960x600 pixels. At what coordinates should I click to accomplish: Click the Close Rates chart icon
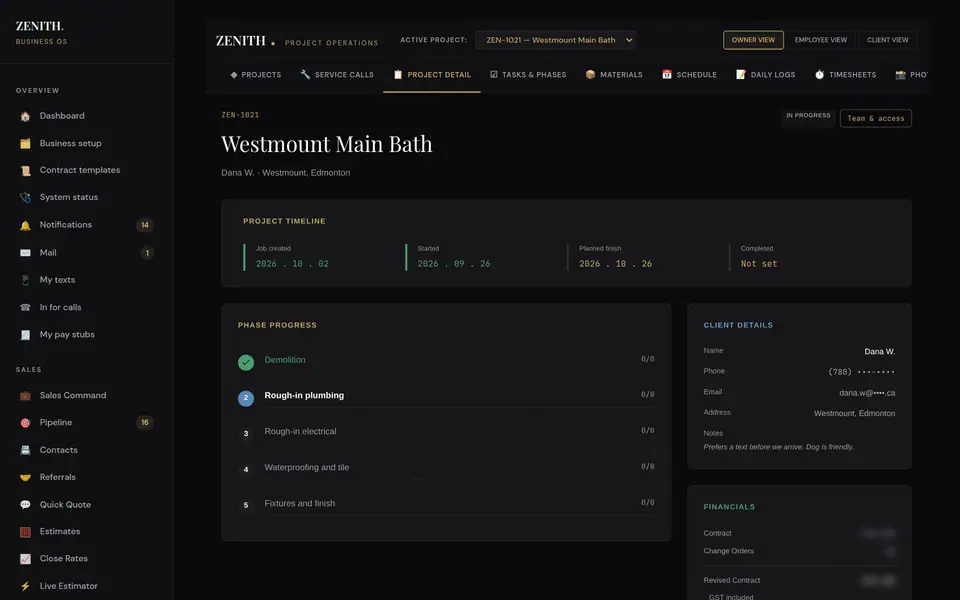pos(25,559)
